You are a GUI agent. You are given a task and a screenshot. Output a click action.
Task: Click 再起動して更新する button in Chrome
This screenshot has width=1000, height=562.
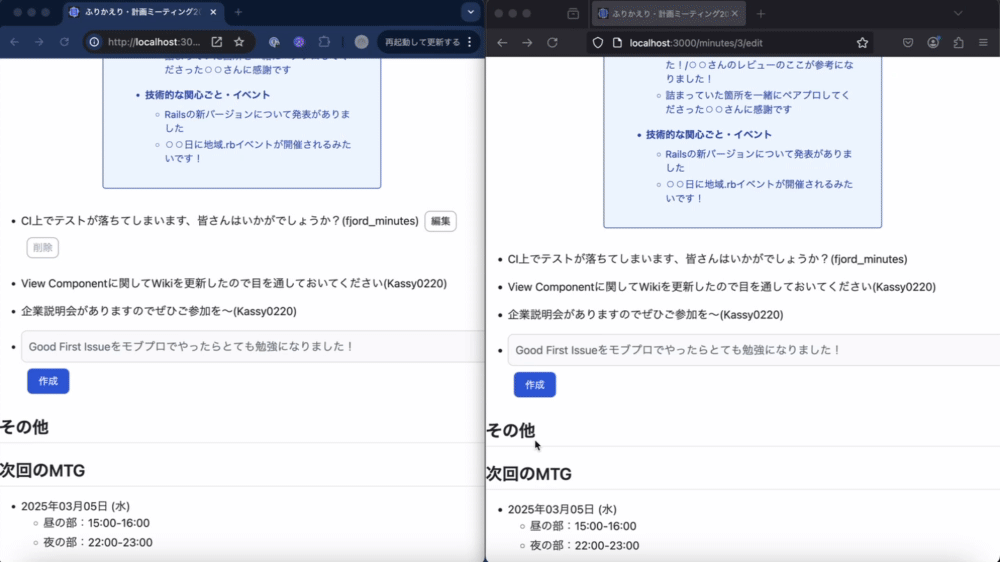tap(422, 42)
